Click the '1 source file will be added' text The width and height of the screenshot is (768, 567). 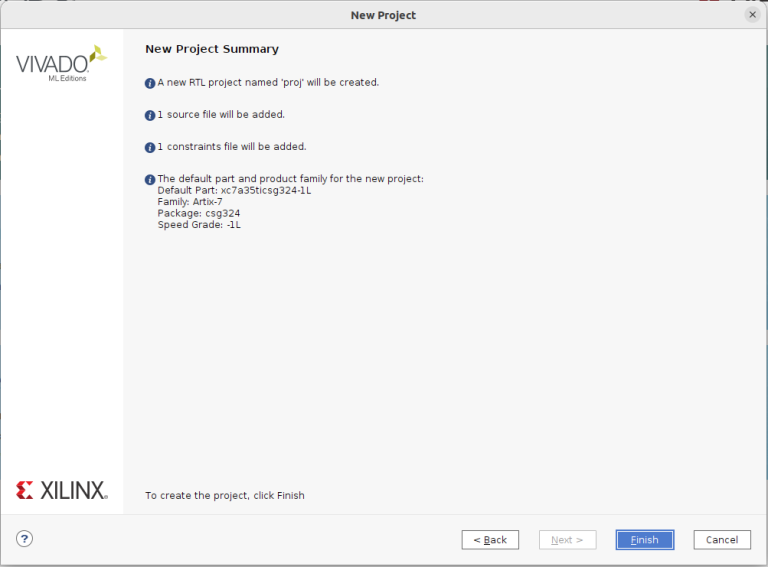pos(221,115)
